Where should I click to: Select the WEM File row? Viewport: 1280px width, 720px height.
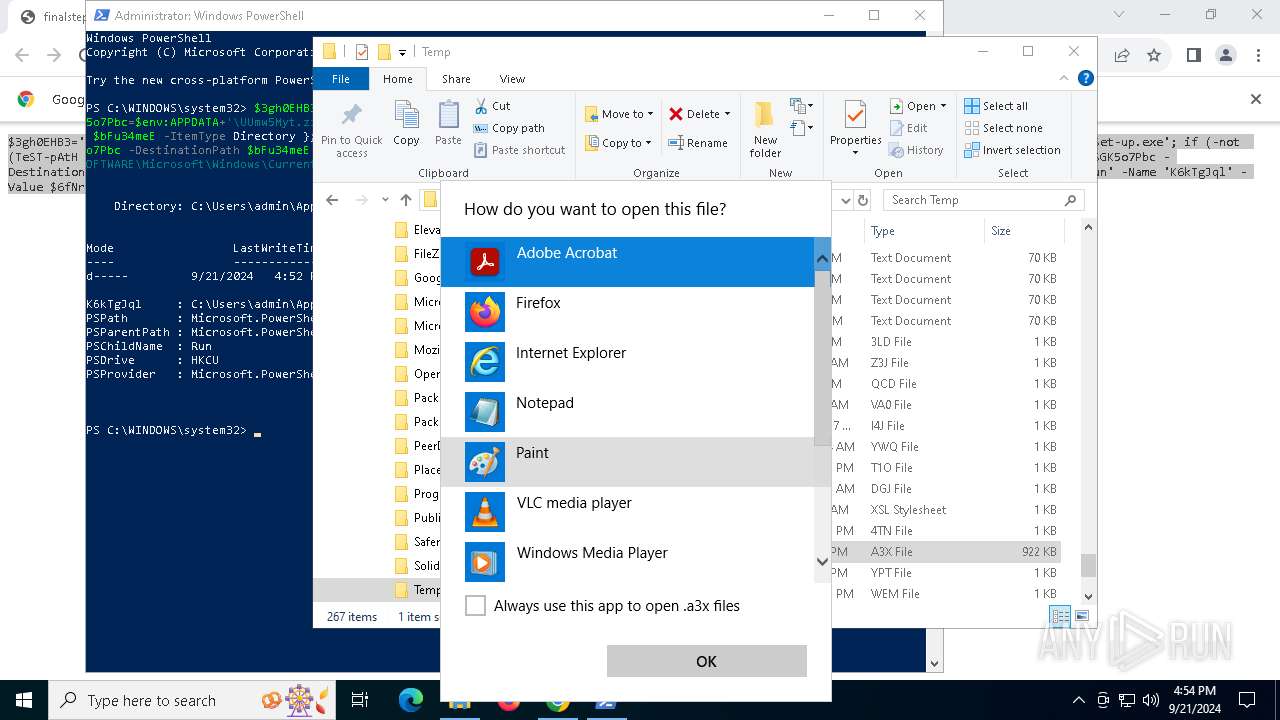946,594
